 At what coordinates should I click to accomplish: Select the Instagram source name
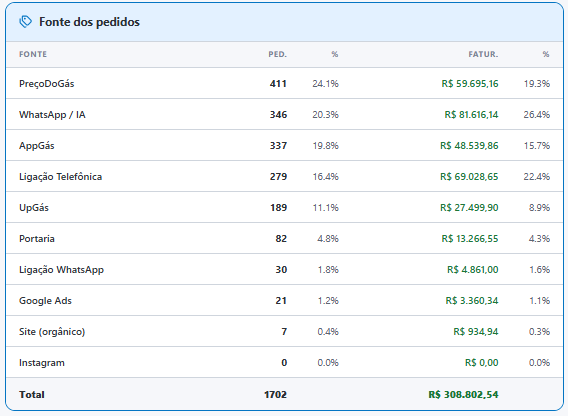pos(42,363)
